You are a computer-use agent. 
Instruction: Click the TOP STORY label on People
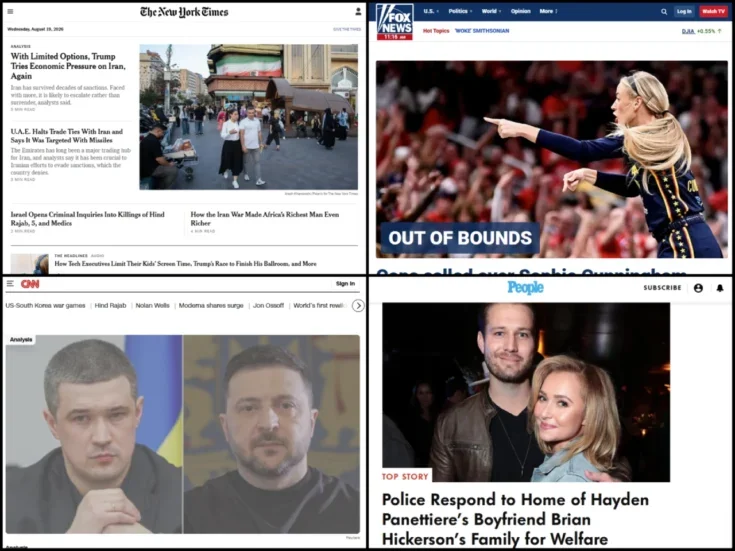(405, 477)
